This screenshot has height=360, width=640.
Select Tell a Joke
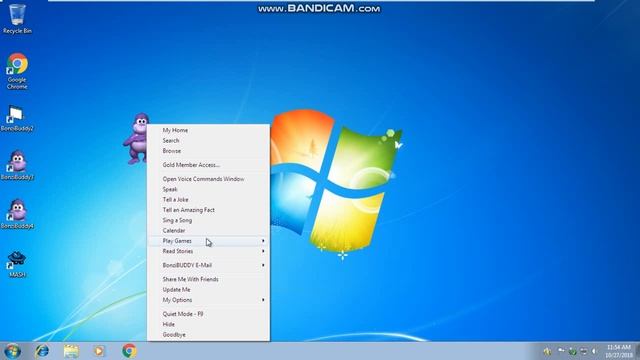(208, 200)
